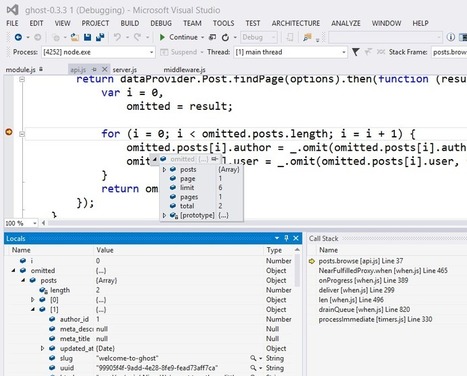Switch to the middleware.js tab
This screenshot has height=376, width=467.
(184, 70)
